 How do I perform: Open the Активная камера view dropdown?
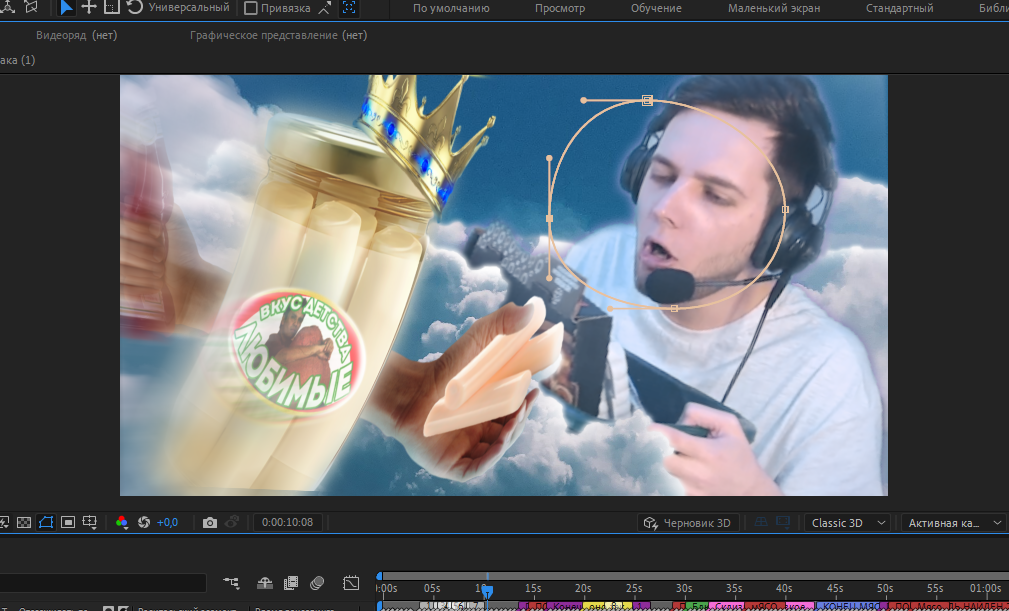coord(955,523)
